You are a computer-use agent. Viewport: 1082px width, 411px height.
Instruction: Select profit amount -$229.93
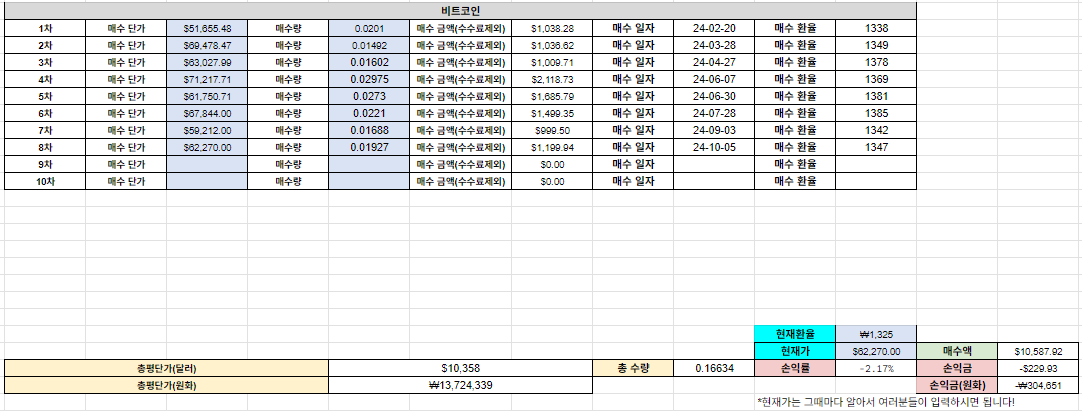(1039, 368)
